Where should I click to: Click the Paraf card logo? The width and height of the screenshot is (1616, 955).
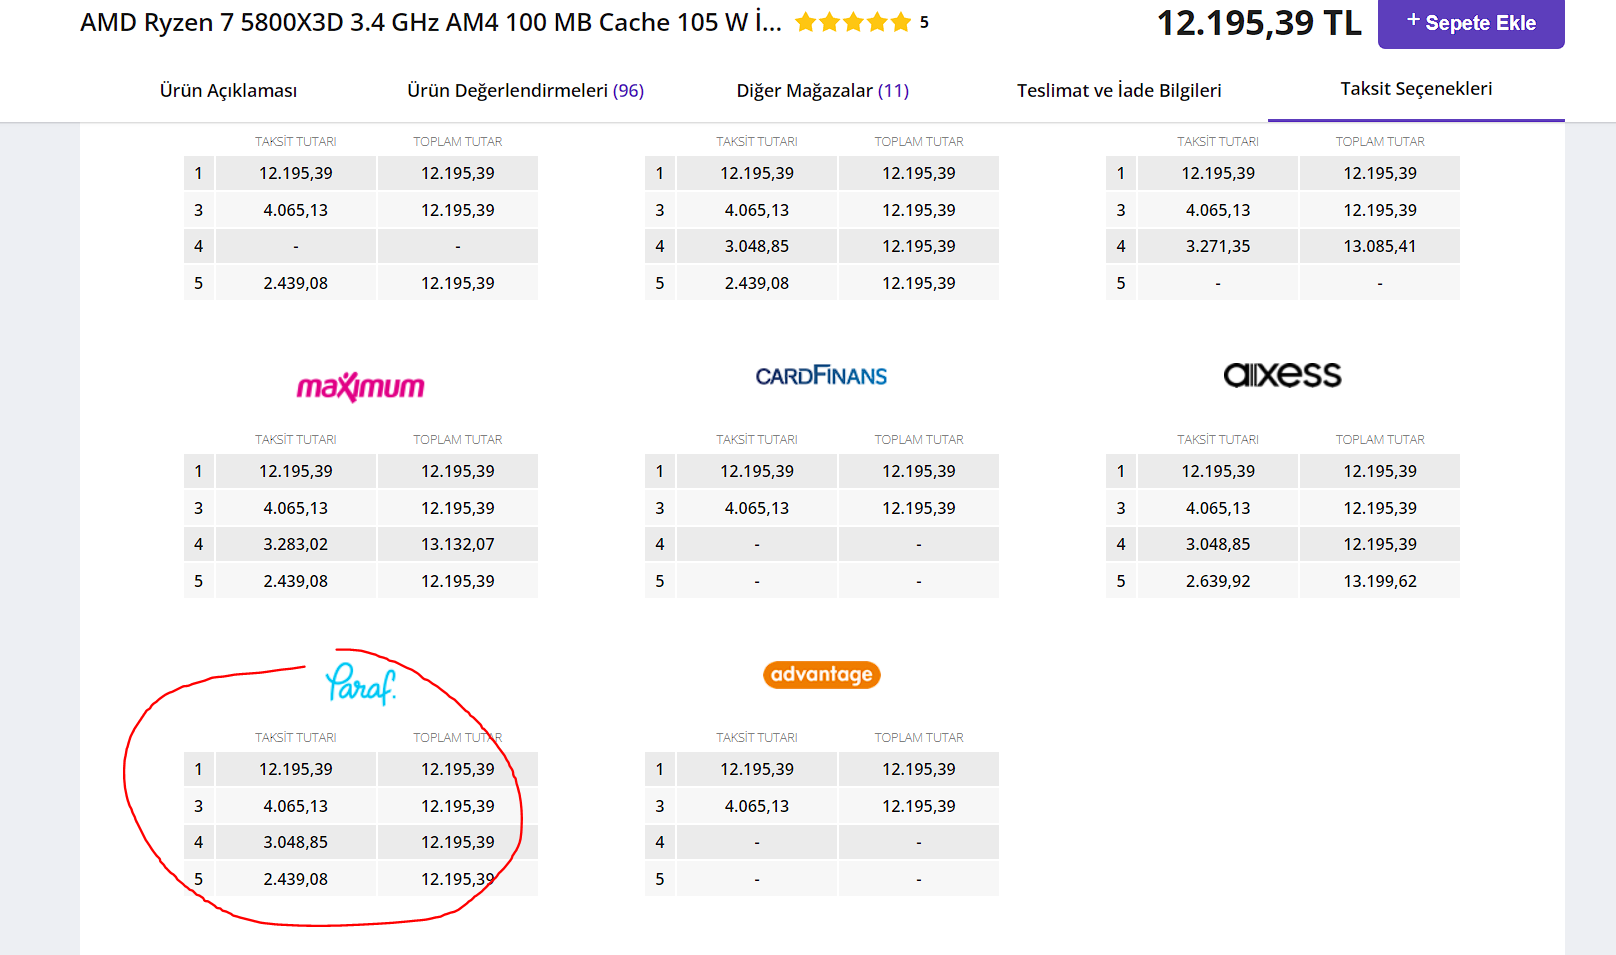360,684
